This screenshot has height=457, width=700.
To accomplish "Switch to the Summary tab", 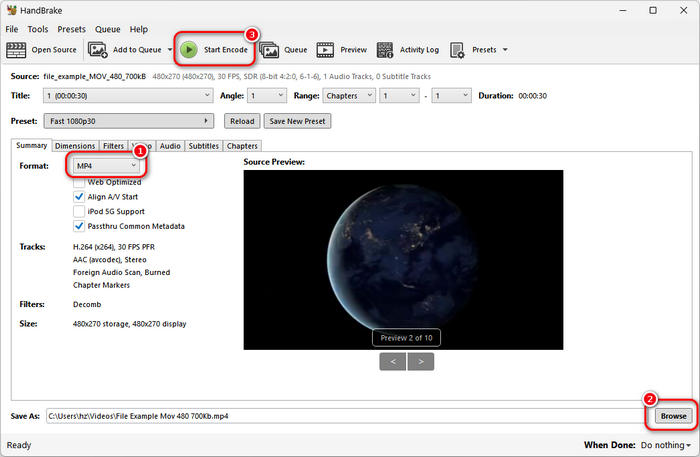I will click(31, 145).
